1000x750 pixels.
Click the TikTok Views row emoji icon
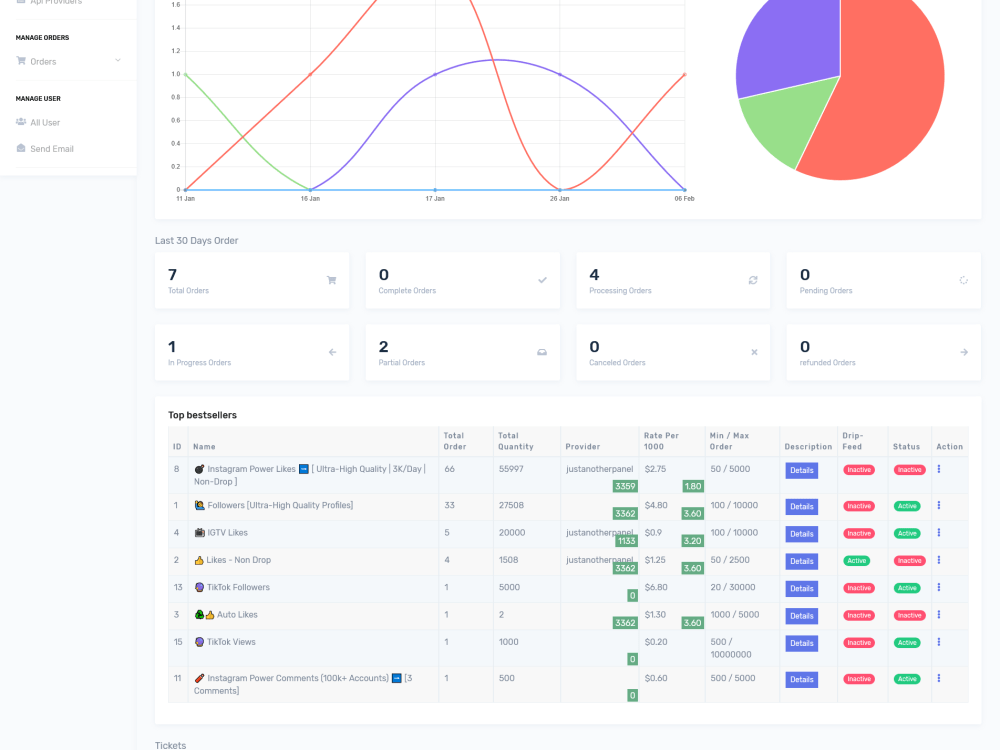tap(199, 642)
